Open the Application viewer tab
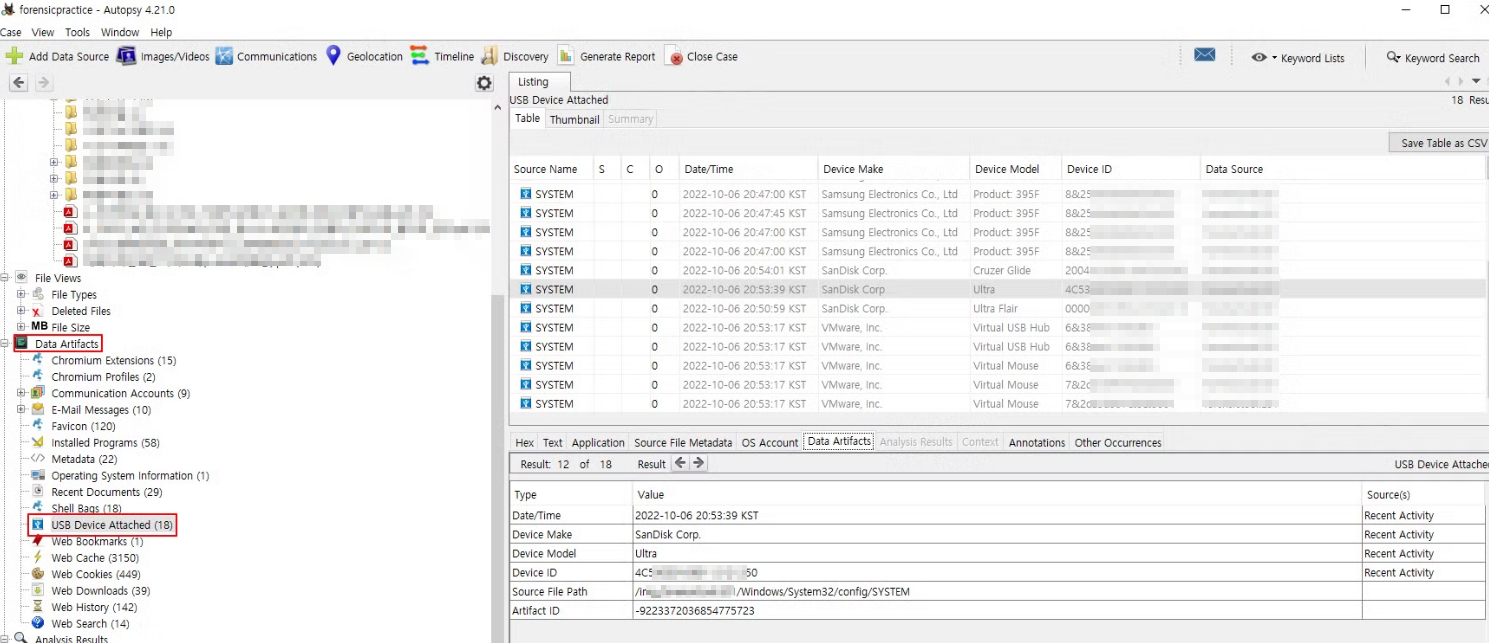 point(598,442)
